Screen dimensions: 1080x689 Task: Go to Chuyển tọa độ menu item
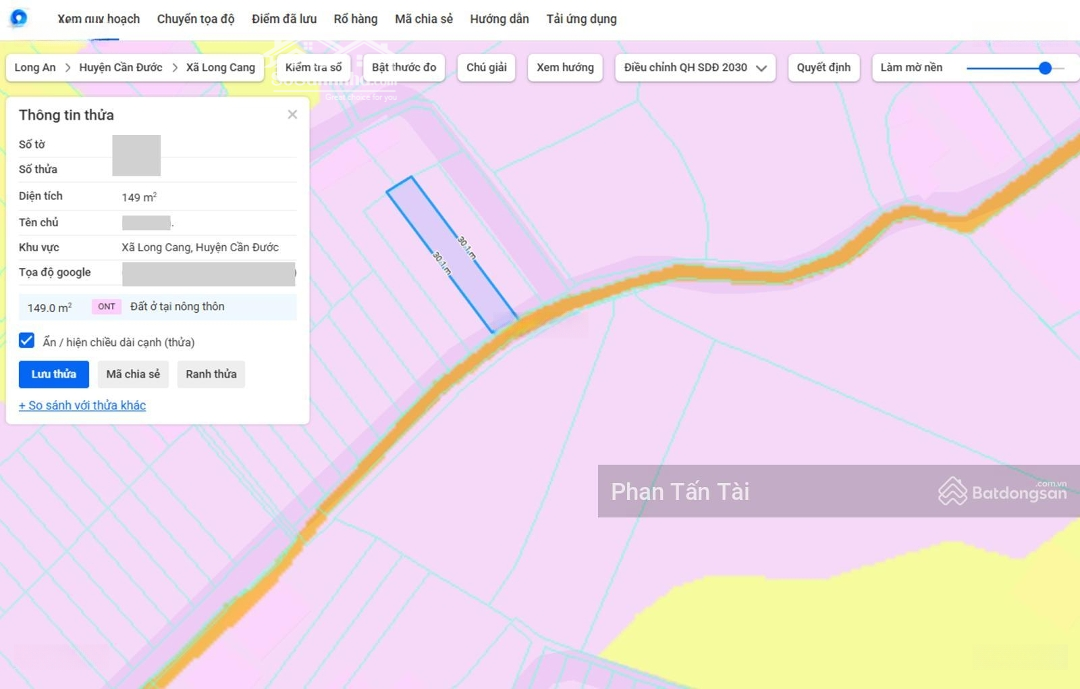[196, 19]
